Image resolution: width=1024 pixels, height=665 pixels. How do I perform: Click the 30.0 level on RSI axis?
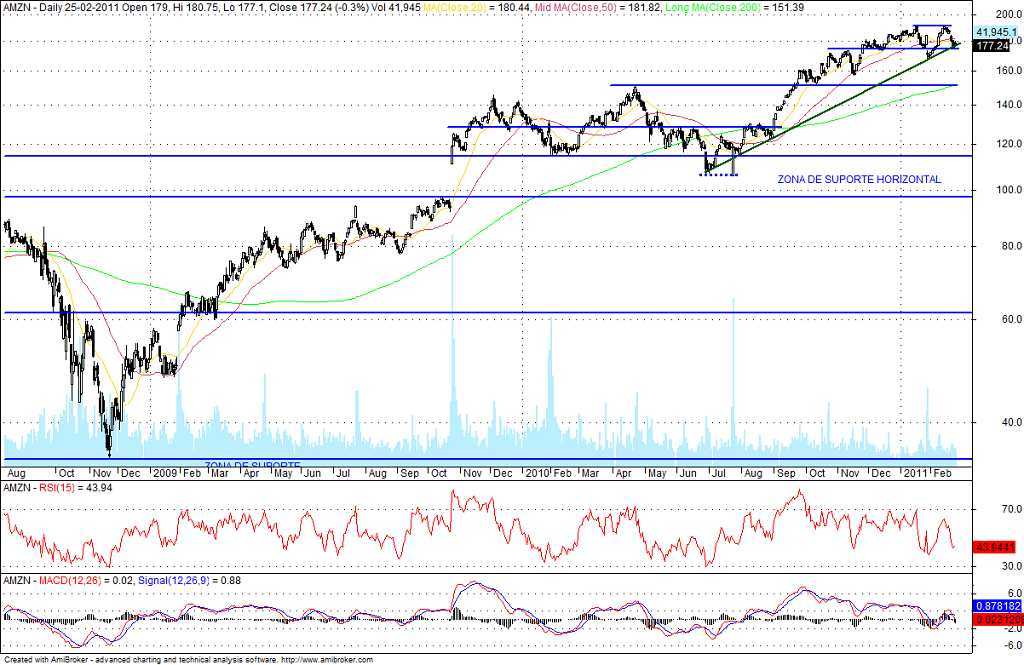1011,566
